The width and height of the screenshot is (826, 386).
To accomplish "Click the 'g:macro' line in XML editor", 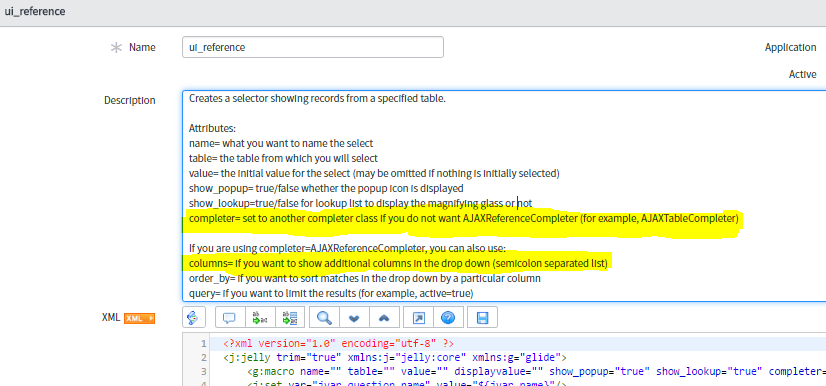I will pyautogui.click(x=536, y=372).
